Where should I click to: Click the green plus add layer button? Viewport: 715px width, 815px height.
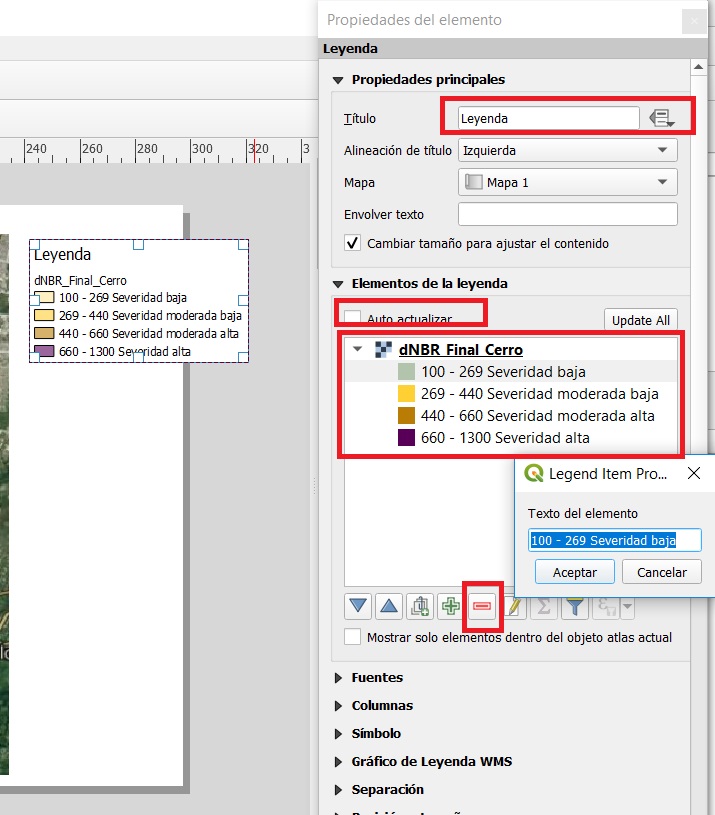[x=451, y=606]
